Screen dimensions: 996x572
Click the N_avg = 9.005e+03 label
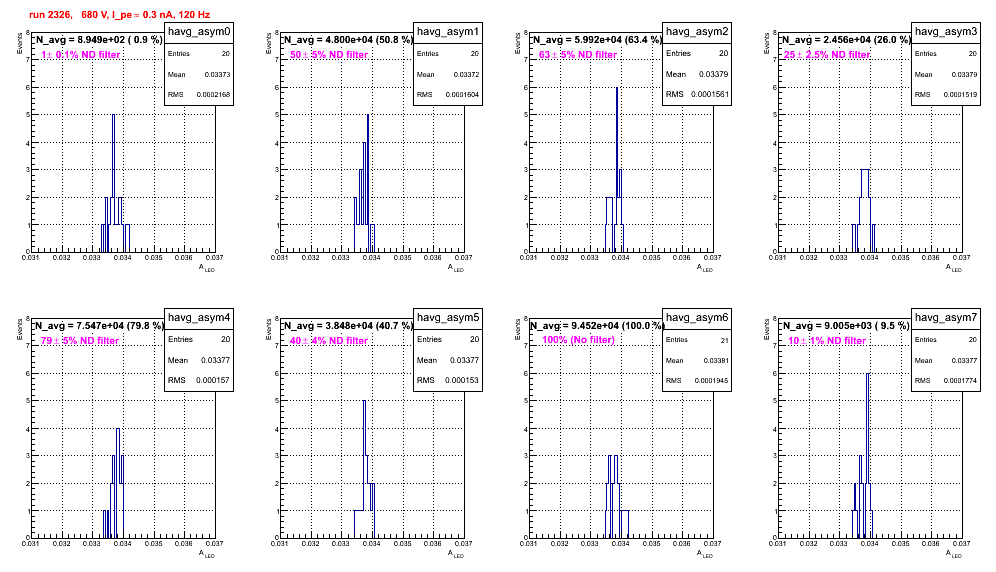(x=845, y=326)
